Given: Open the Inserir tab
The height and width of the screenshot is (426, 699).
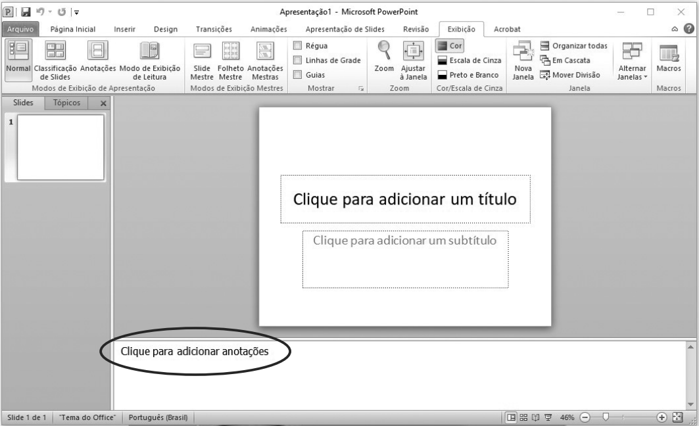Looking at the screenshot, I should pyautogui.click(x=124, y=29).
